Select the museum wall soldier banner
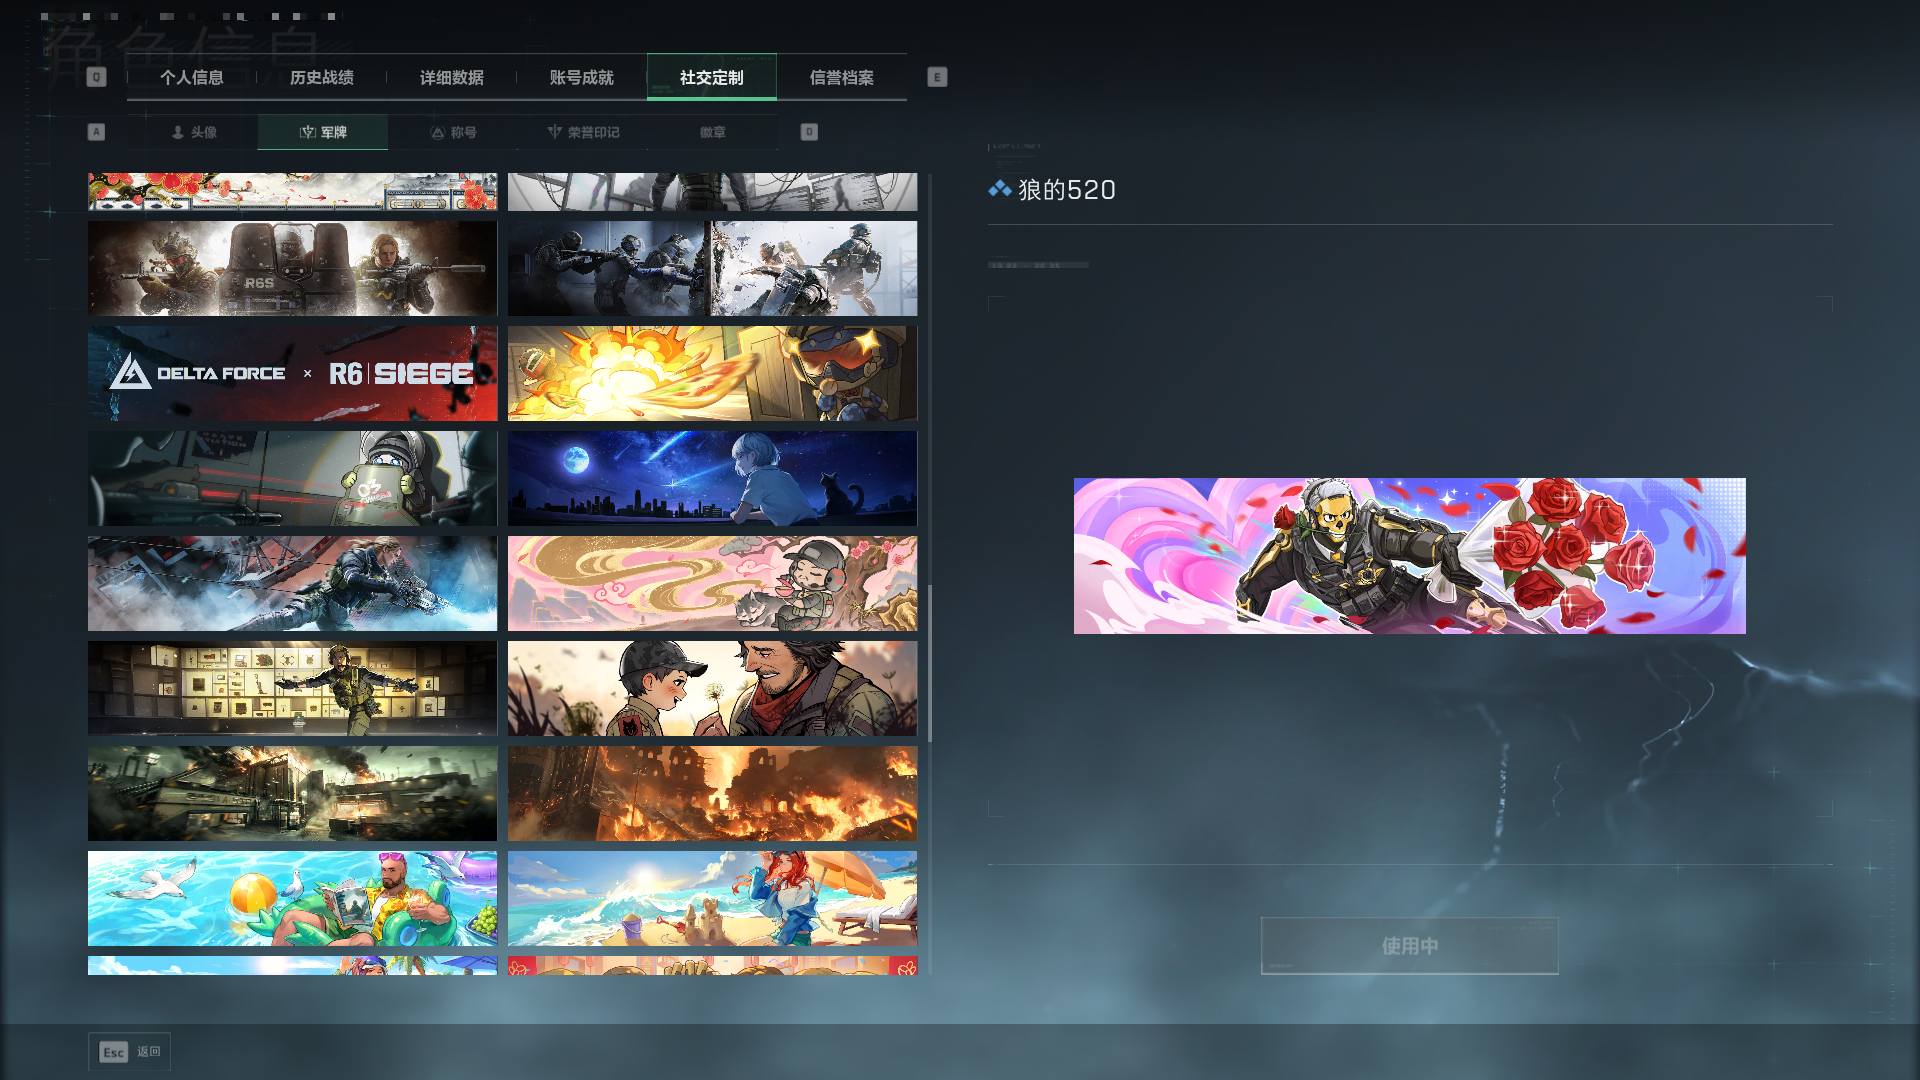 (292, 688)
